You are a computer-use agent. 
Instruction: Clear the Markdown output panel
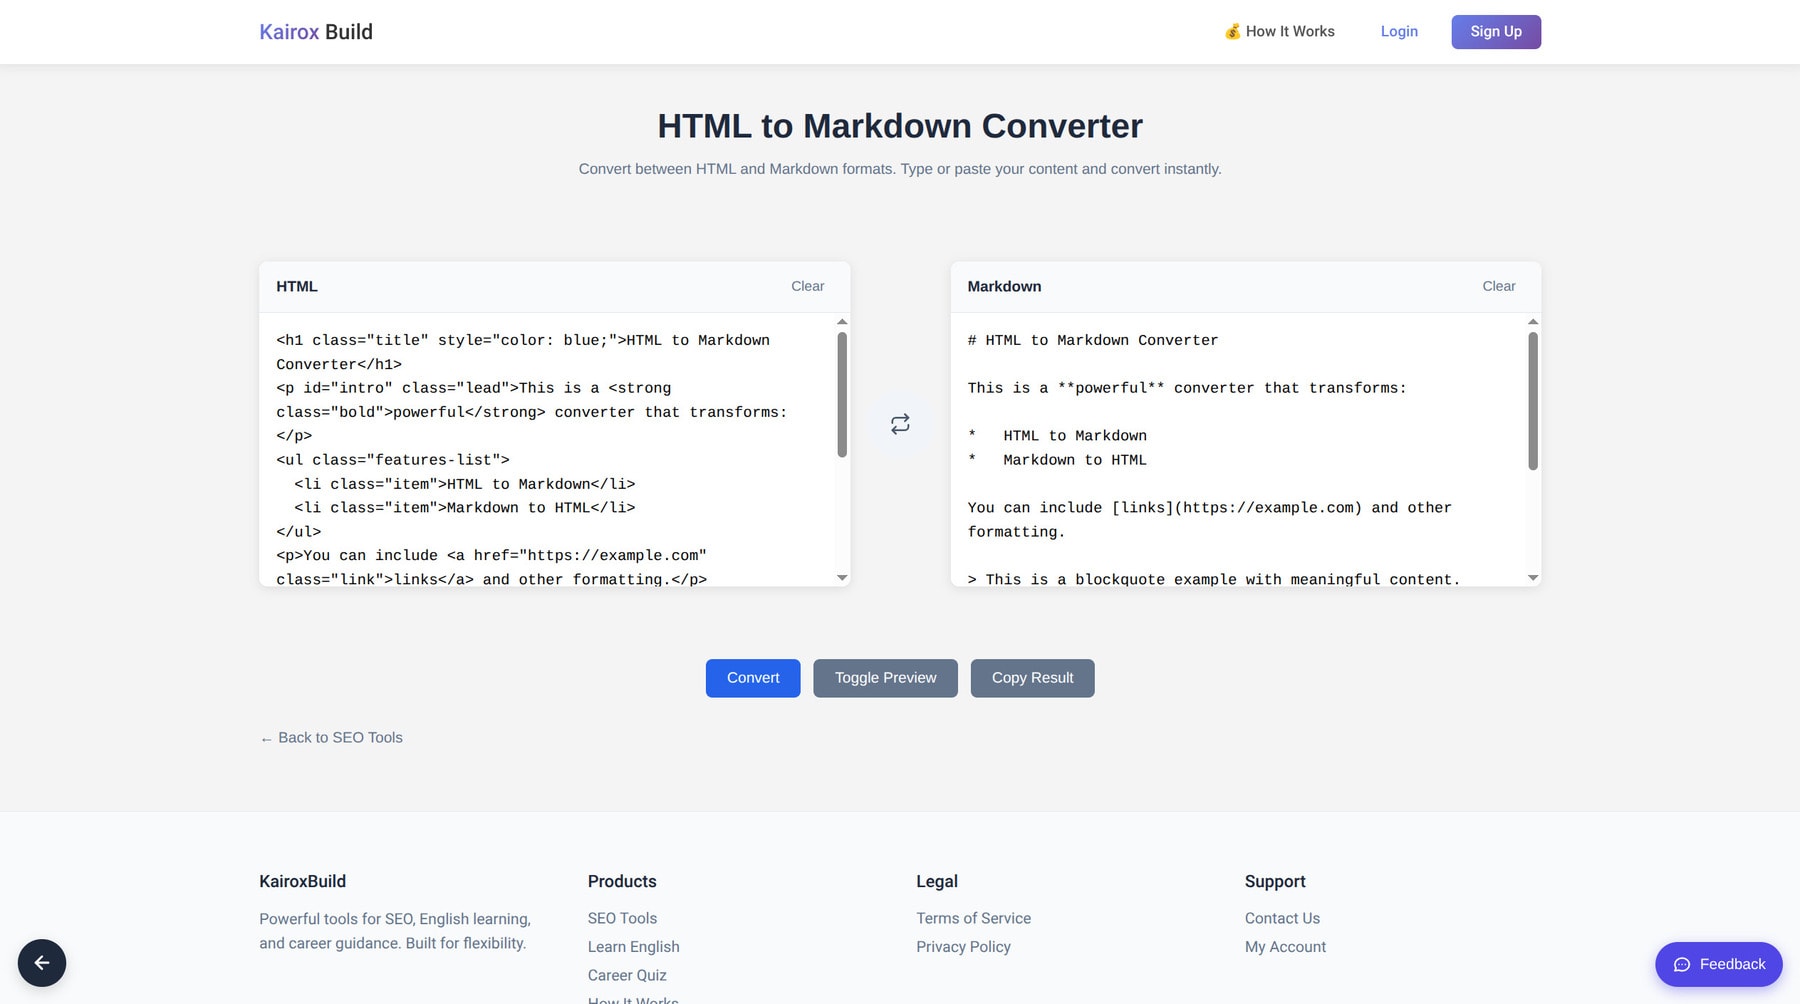1498,286
